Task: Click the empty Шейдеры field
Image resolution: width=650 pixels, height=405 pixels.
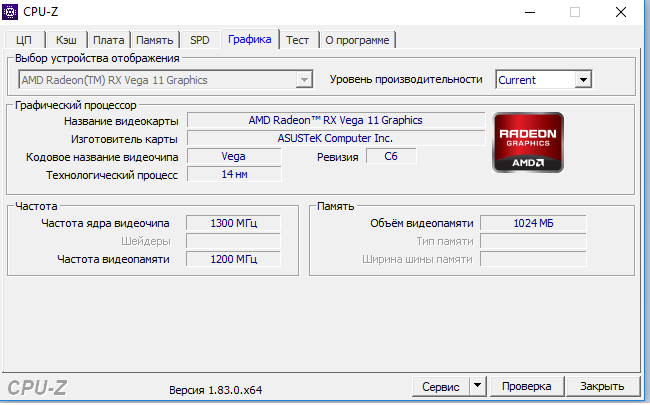Action: pyautogui.click(x=233, y=241)
